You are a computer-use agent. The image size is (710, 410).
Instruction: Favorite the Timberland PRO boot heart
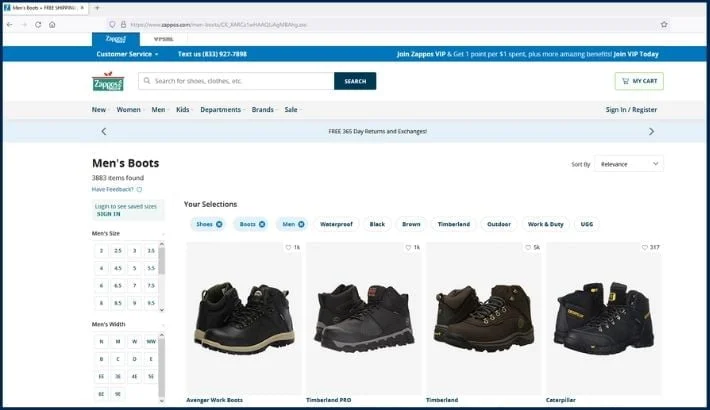[x=408, y=247]
